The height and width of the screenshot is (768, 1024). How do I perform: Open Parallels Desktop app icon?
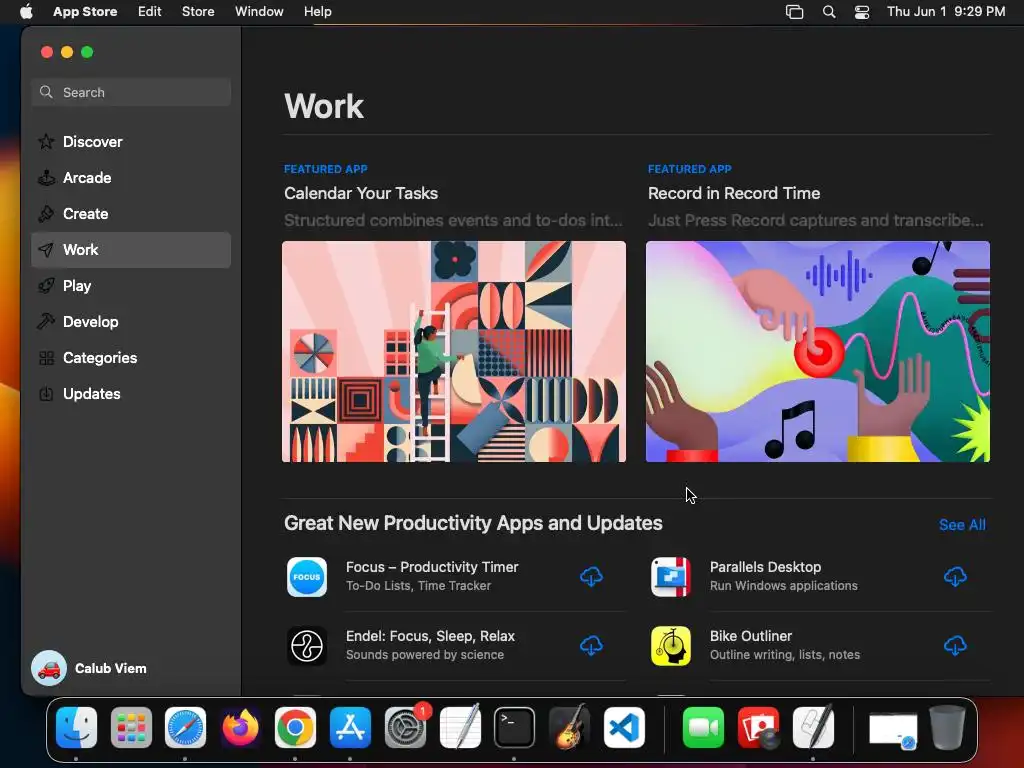(671, 577)
